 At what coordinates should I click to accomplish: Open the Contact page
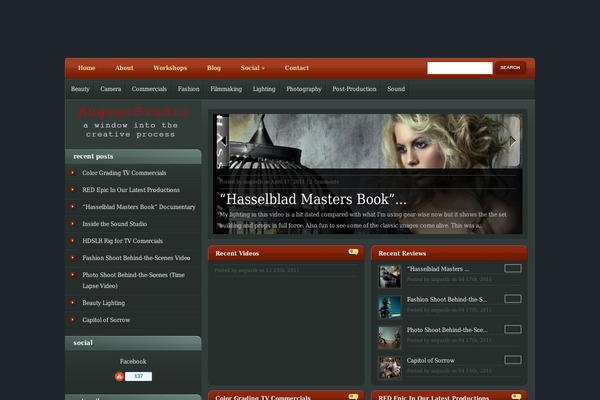pyautogui.click(x=297, y=68)
